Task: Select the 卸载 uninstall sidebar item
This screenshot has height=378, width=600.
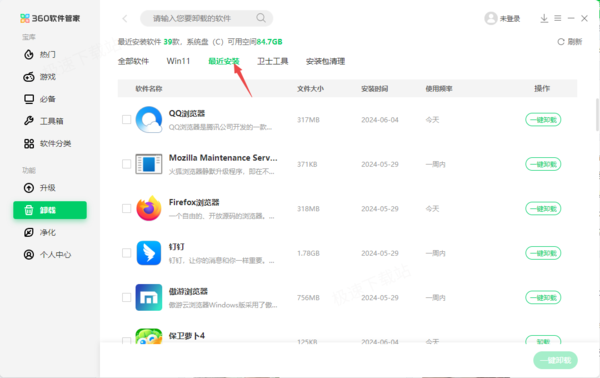Action: tap(50, 210)
